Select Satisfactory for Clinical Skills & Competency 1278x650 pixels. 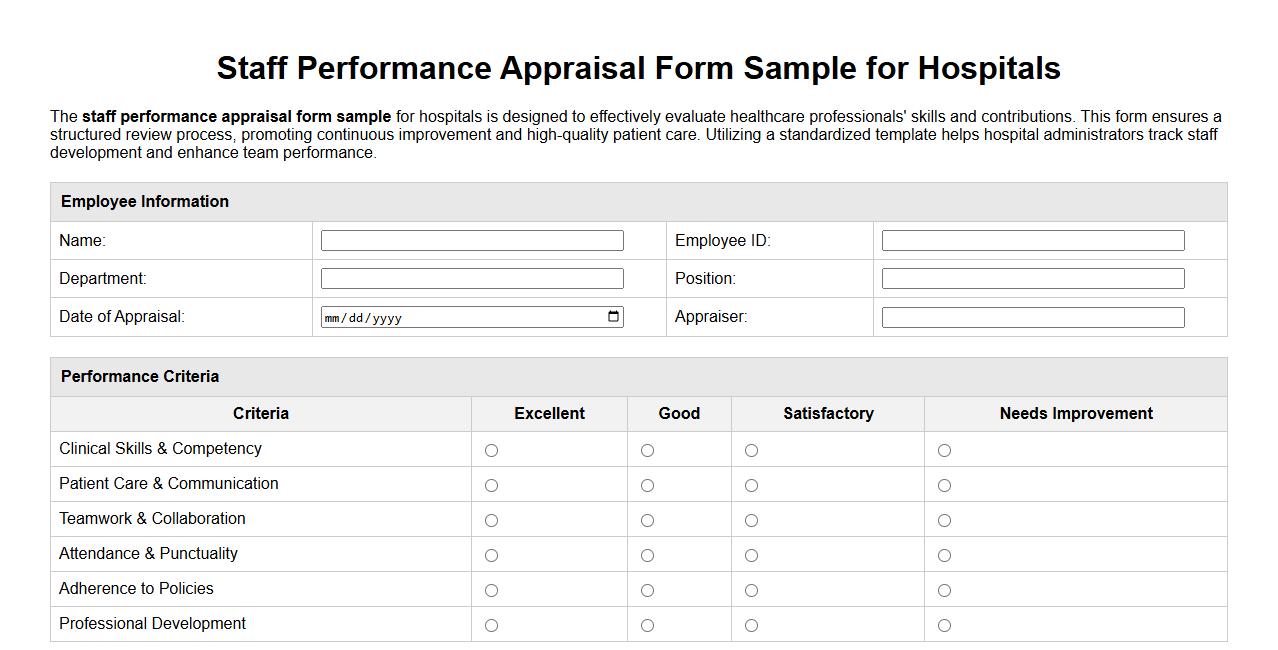(x=751, y=450)
